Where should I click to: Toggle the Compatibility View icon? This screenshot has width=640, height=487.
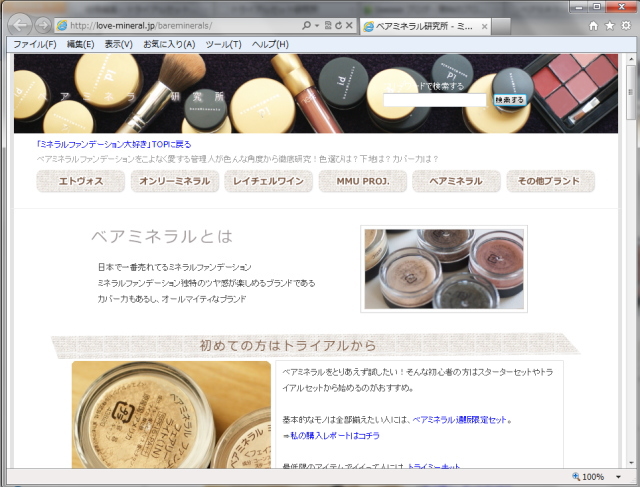[328, 25]
